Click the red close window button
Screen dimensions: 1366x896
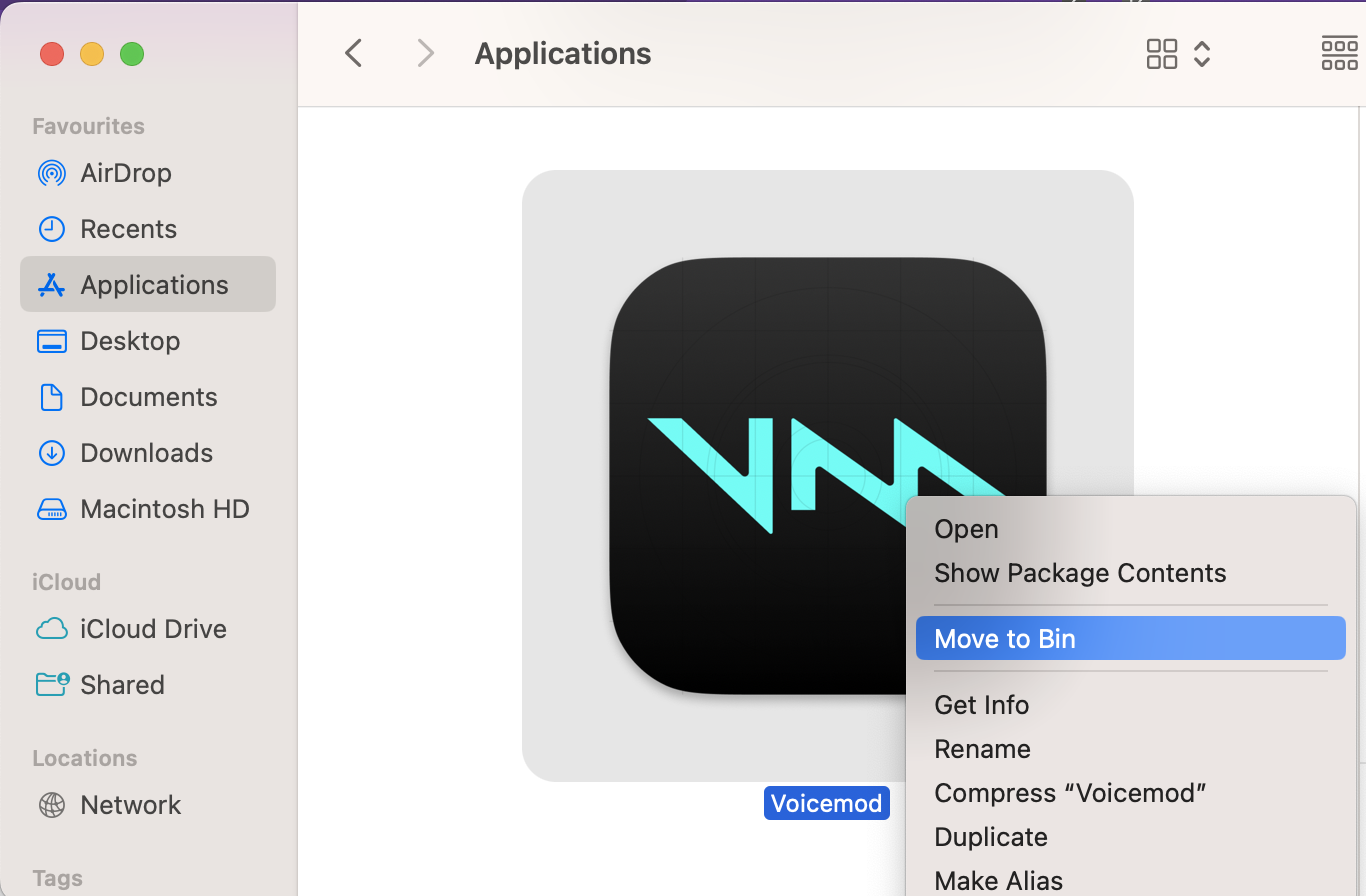tap(52, 54)
